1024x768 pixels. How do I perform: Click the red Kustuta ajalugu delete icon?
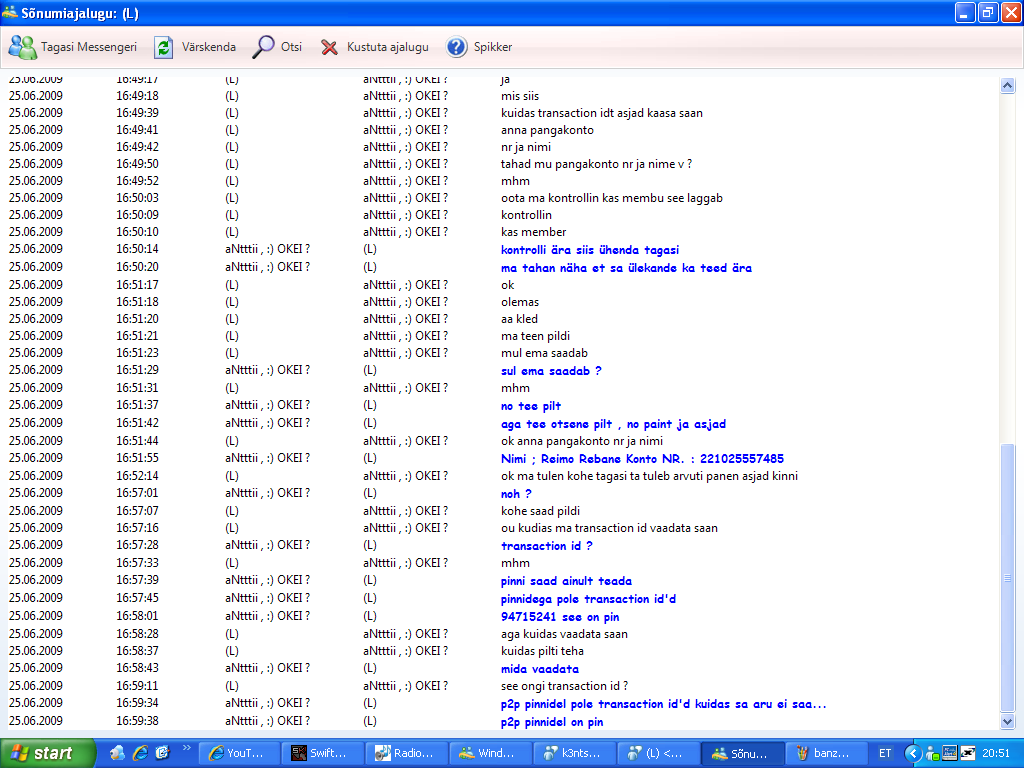(328, 46)
